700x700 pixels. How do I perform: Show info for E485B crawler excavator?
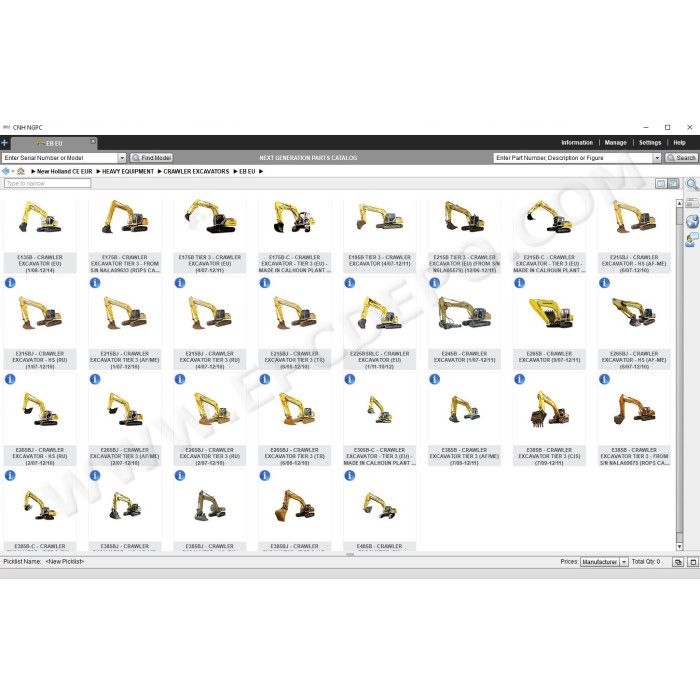350,475
